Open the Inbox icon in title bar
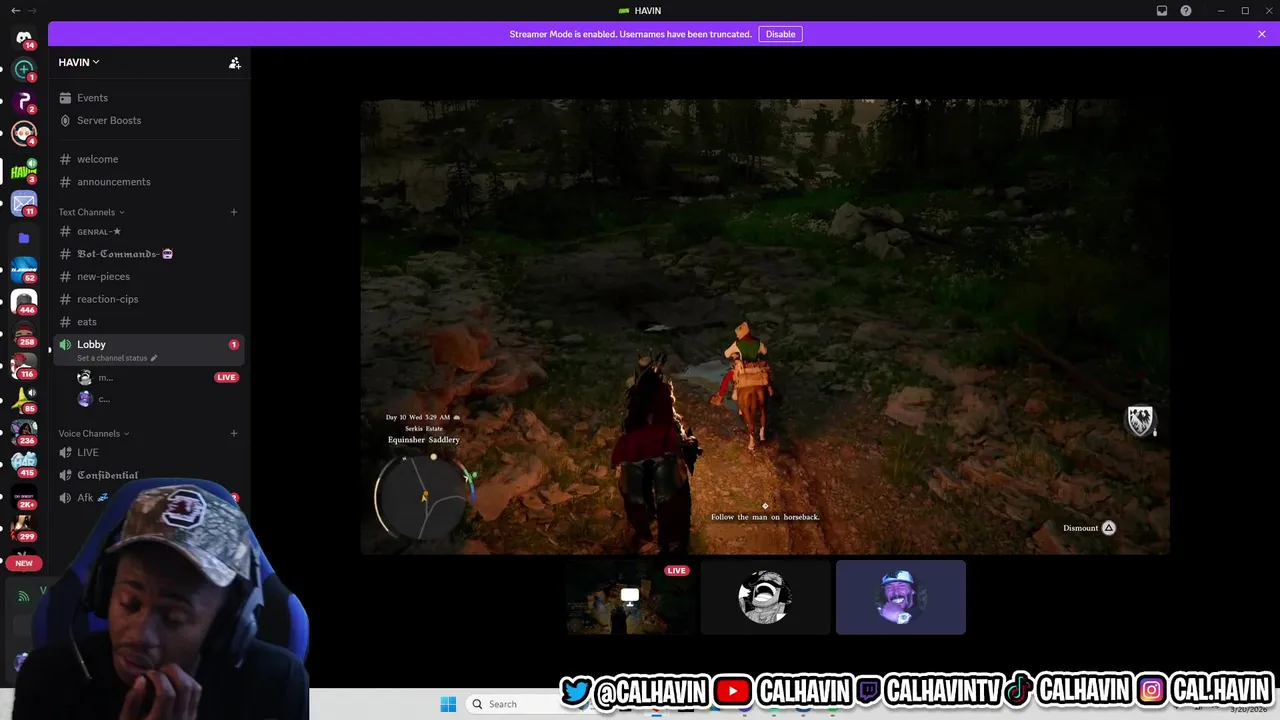The height and width of the screenshot is (720, 1280). click(x=1162, y=11)
